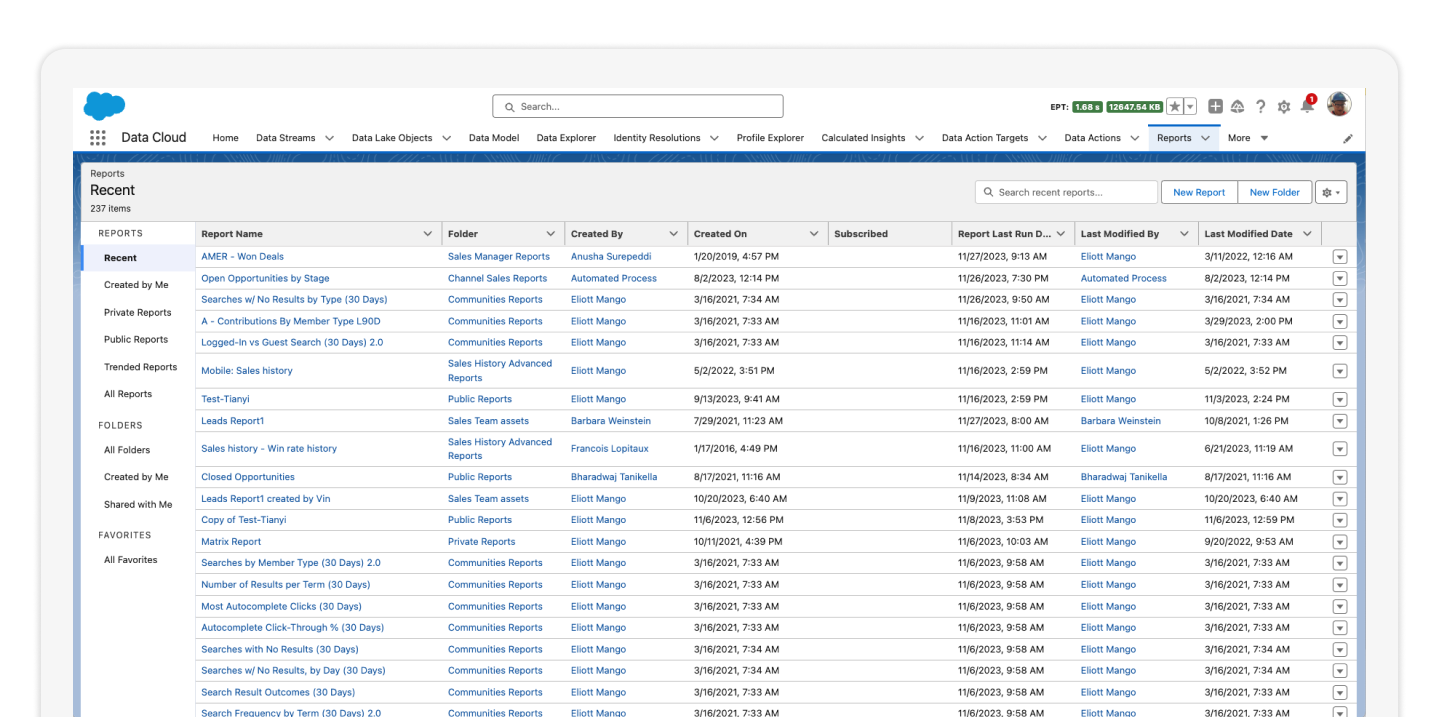Click the global Search field
The height and width of the screenshot is (717, 1440).
tap(638, 106)
